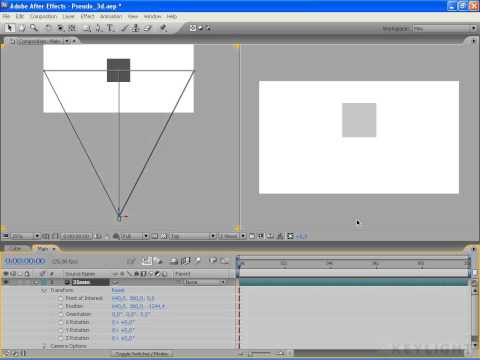Select the Zoom magnifier tool
This screenshot has width=480, height=360.
[34, 28]
